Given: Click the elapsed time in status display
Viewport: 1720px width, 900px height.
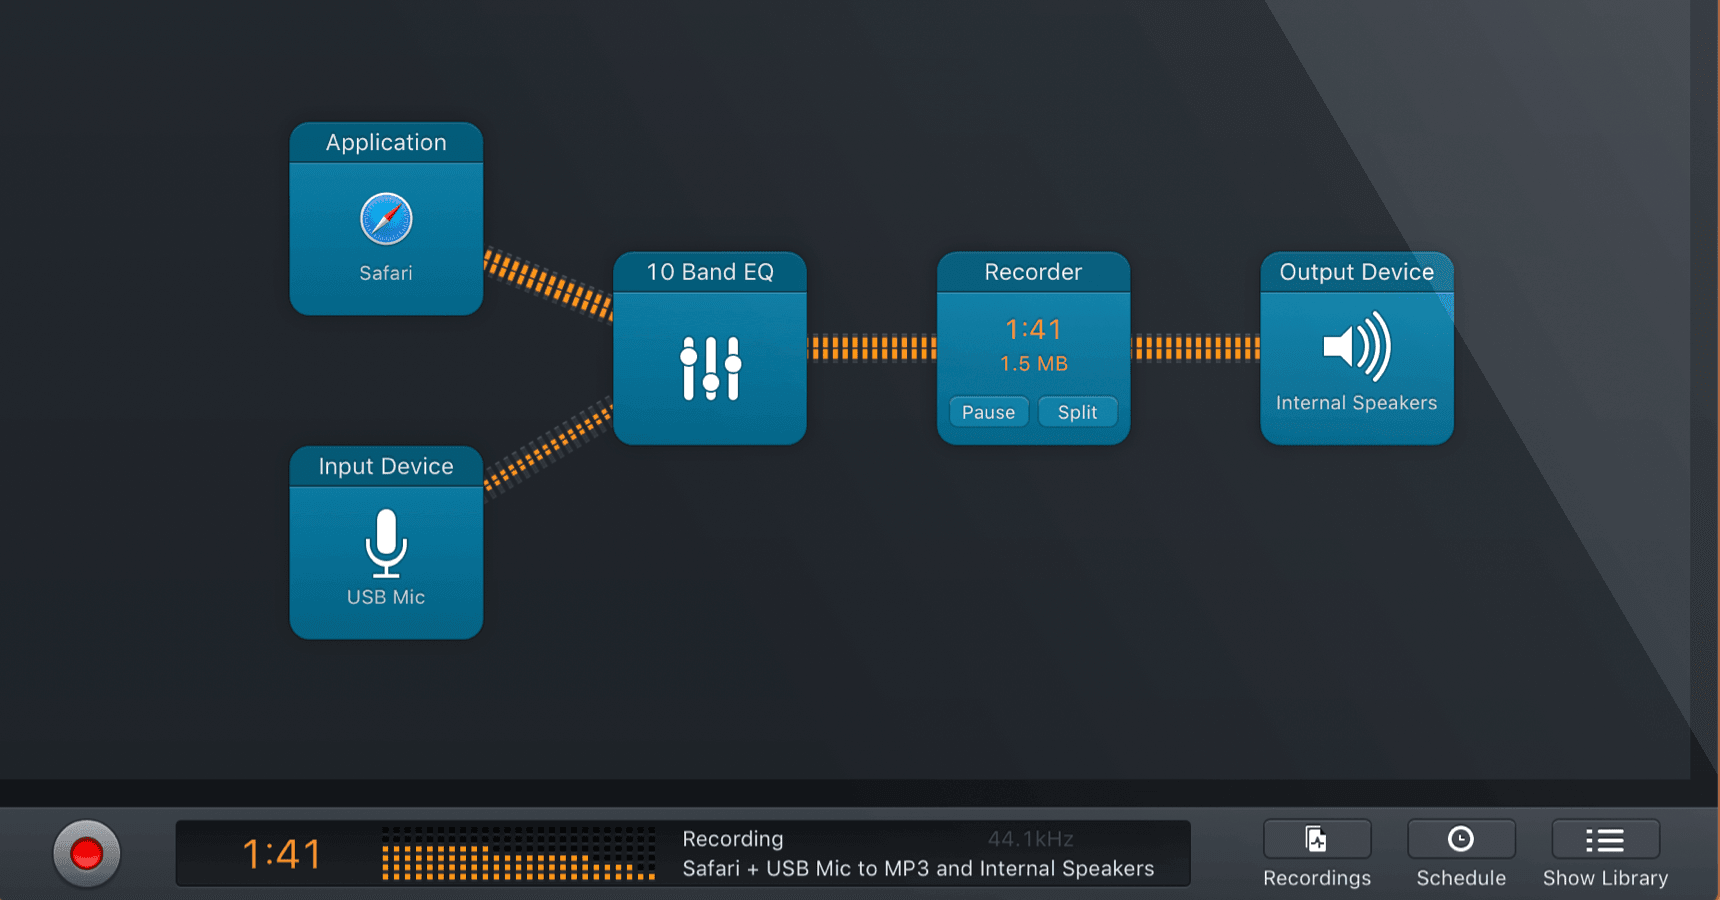Looking at the screenshot, I should pos(282,854).
